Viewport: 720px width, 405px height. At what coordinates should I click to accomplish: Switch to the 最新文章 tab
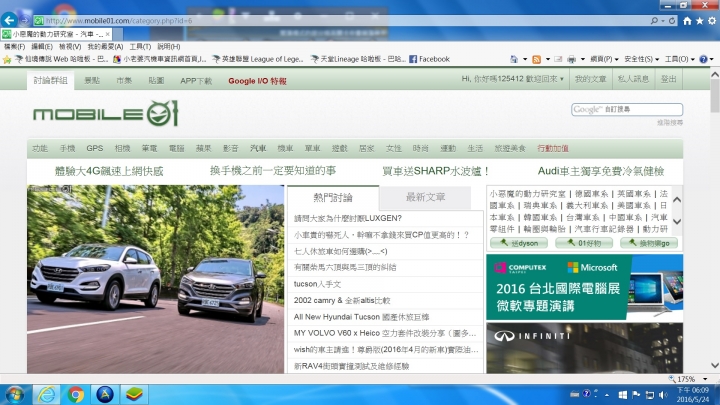[x=425, y=197]
